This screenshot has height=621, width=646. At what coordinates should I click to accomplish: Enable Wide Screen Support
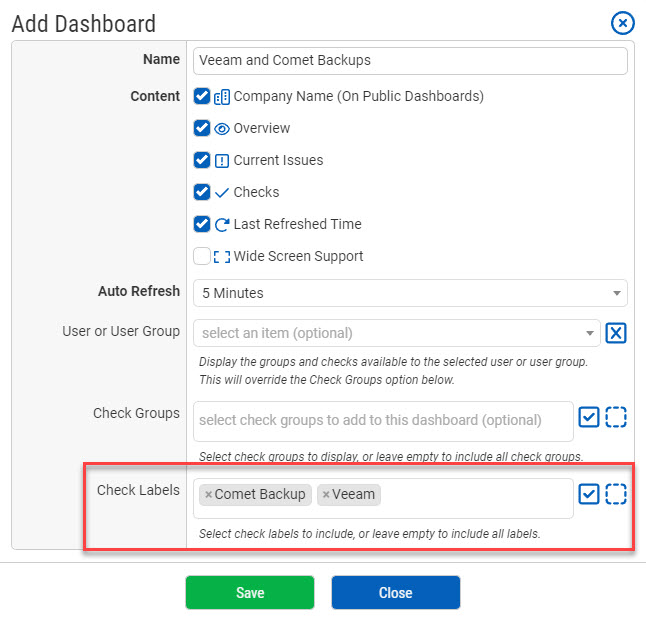(x=202, y=257)
